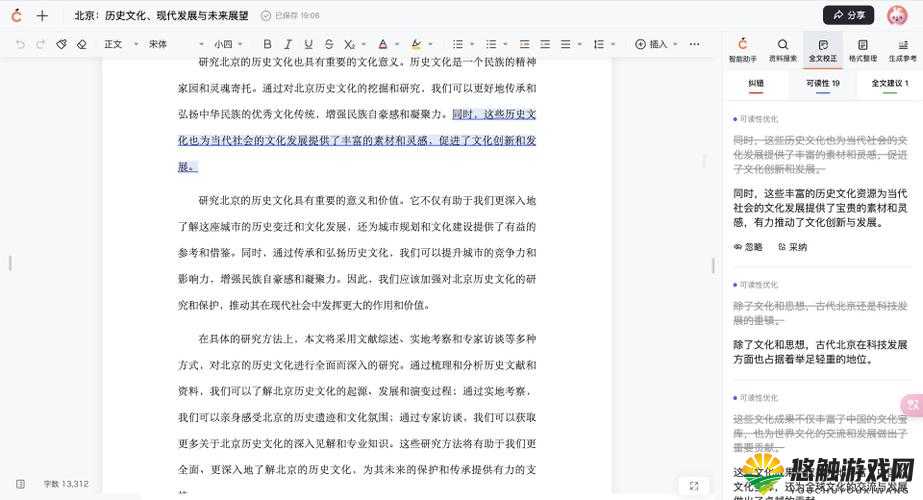The image size is (923, 500).
Task: Open the 格式整理 formatting panel
Action: pos(863,50)
